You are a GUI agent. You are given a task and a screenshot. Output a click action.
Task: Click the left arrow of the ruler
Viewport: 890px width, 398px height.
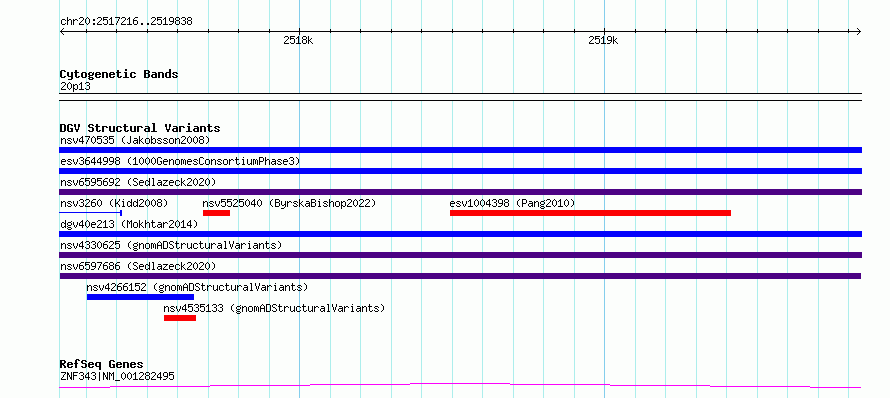click(62, 32)
